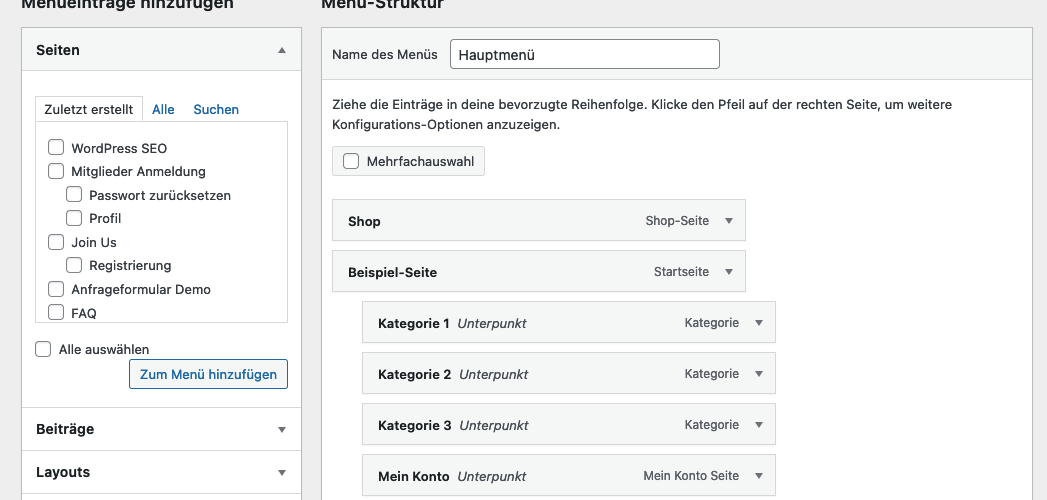This screenshot has height=500, width=1047.
Task: Click the Mein Konto menu item title
Action: (413, 477)
